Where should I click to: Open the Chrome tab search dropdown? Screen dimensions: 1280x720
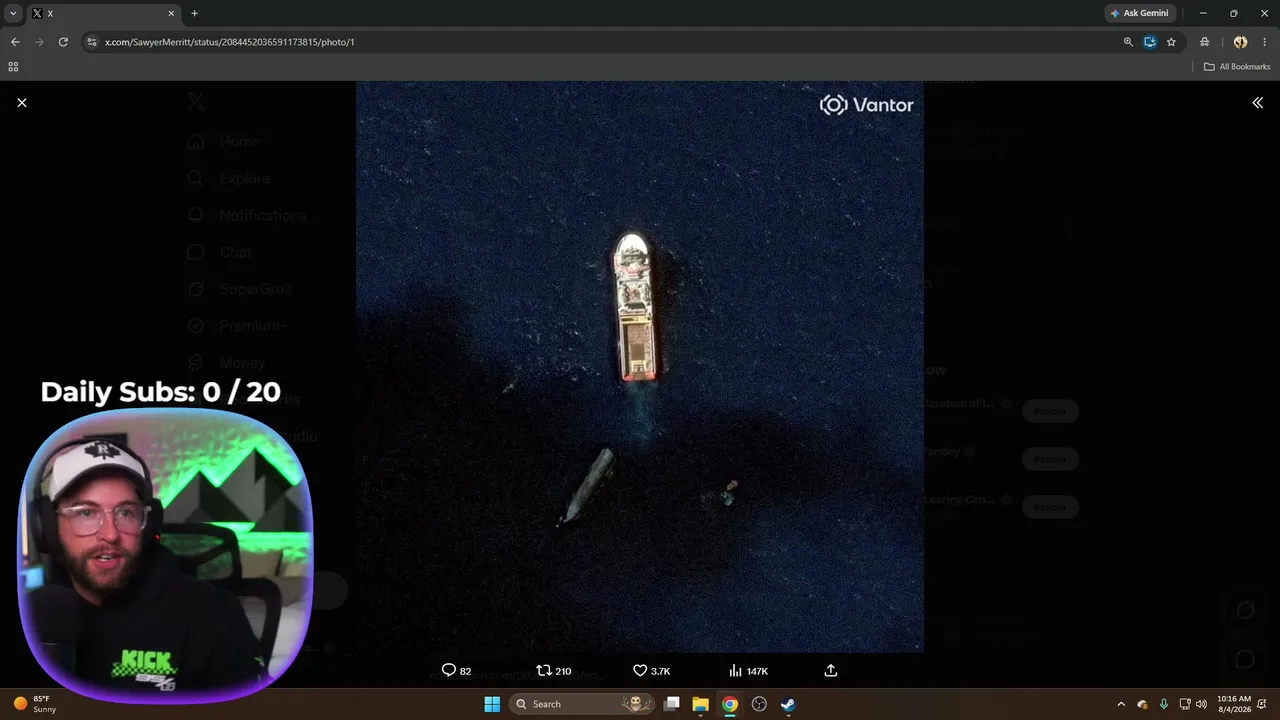click(x=13, y=13)
